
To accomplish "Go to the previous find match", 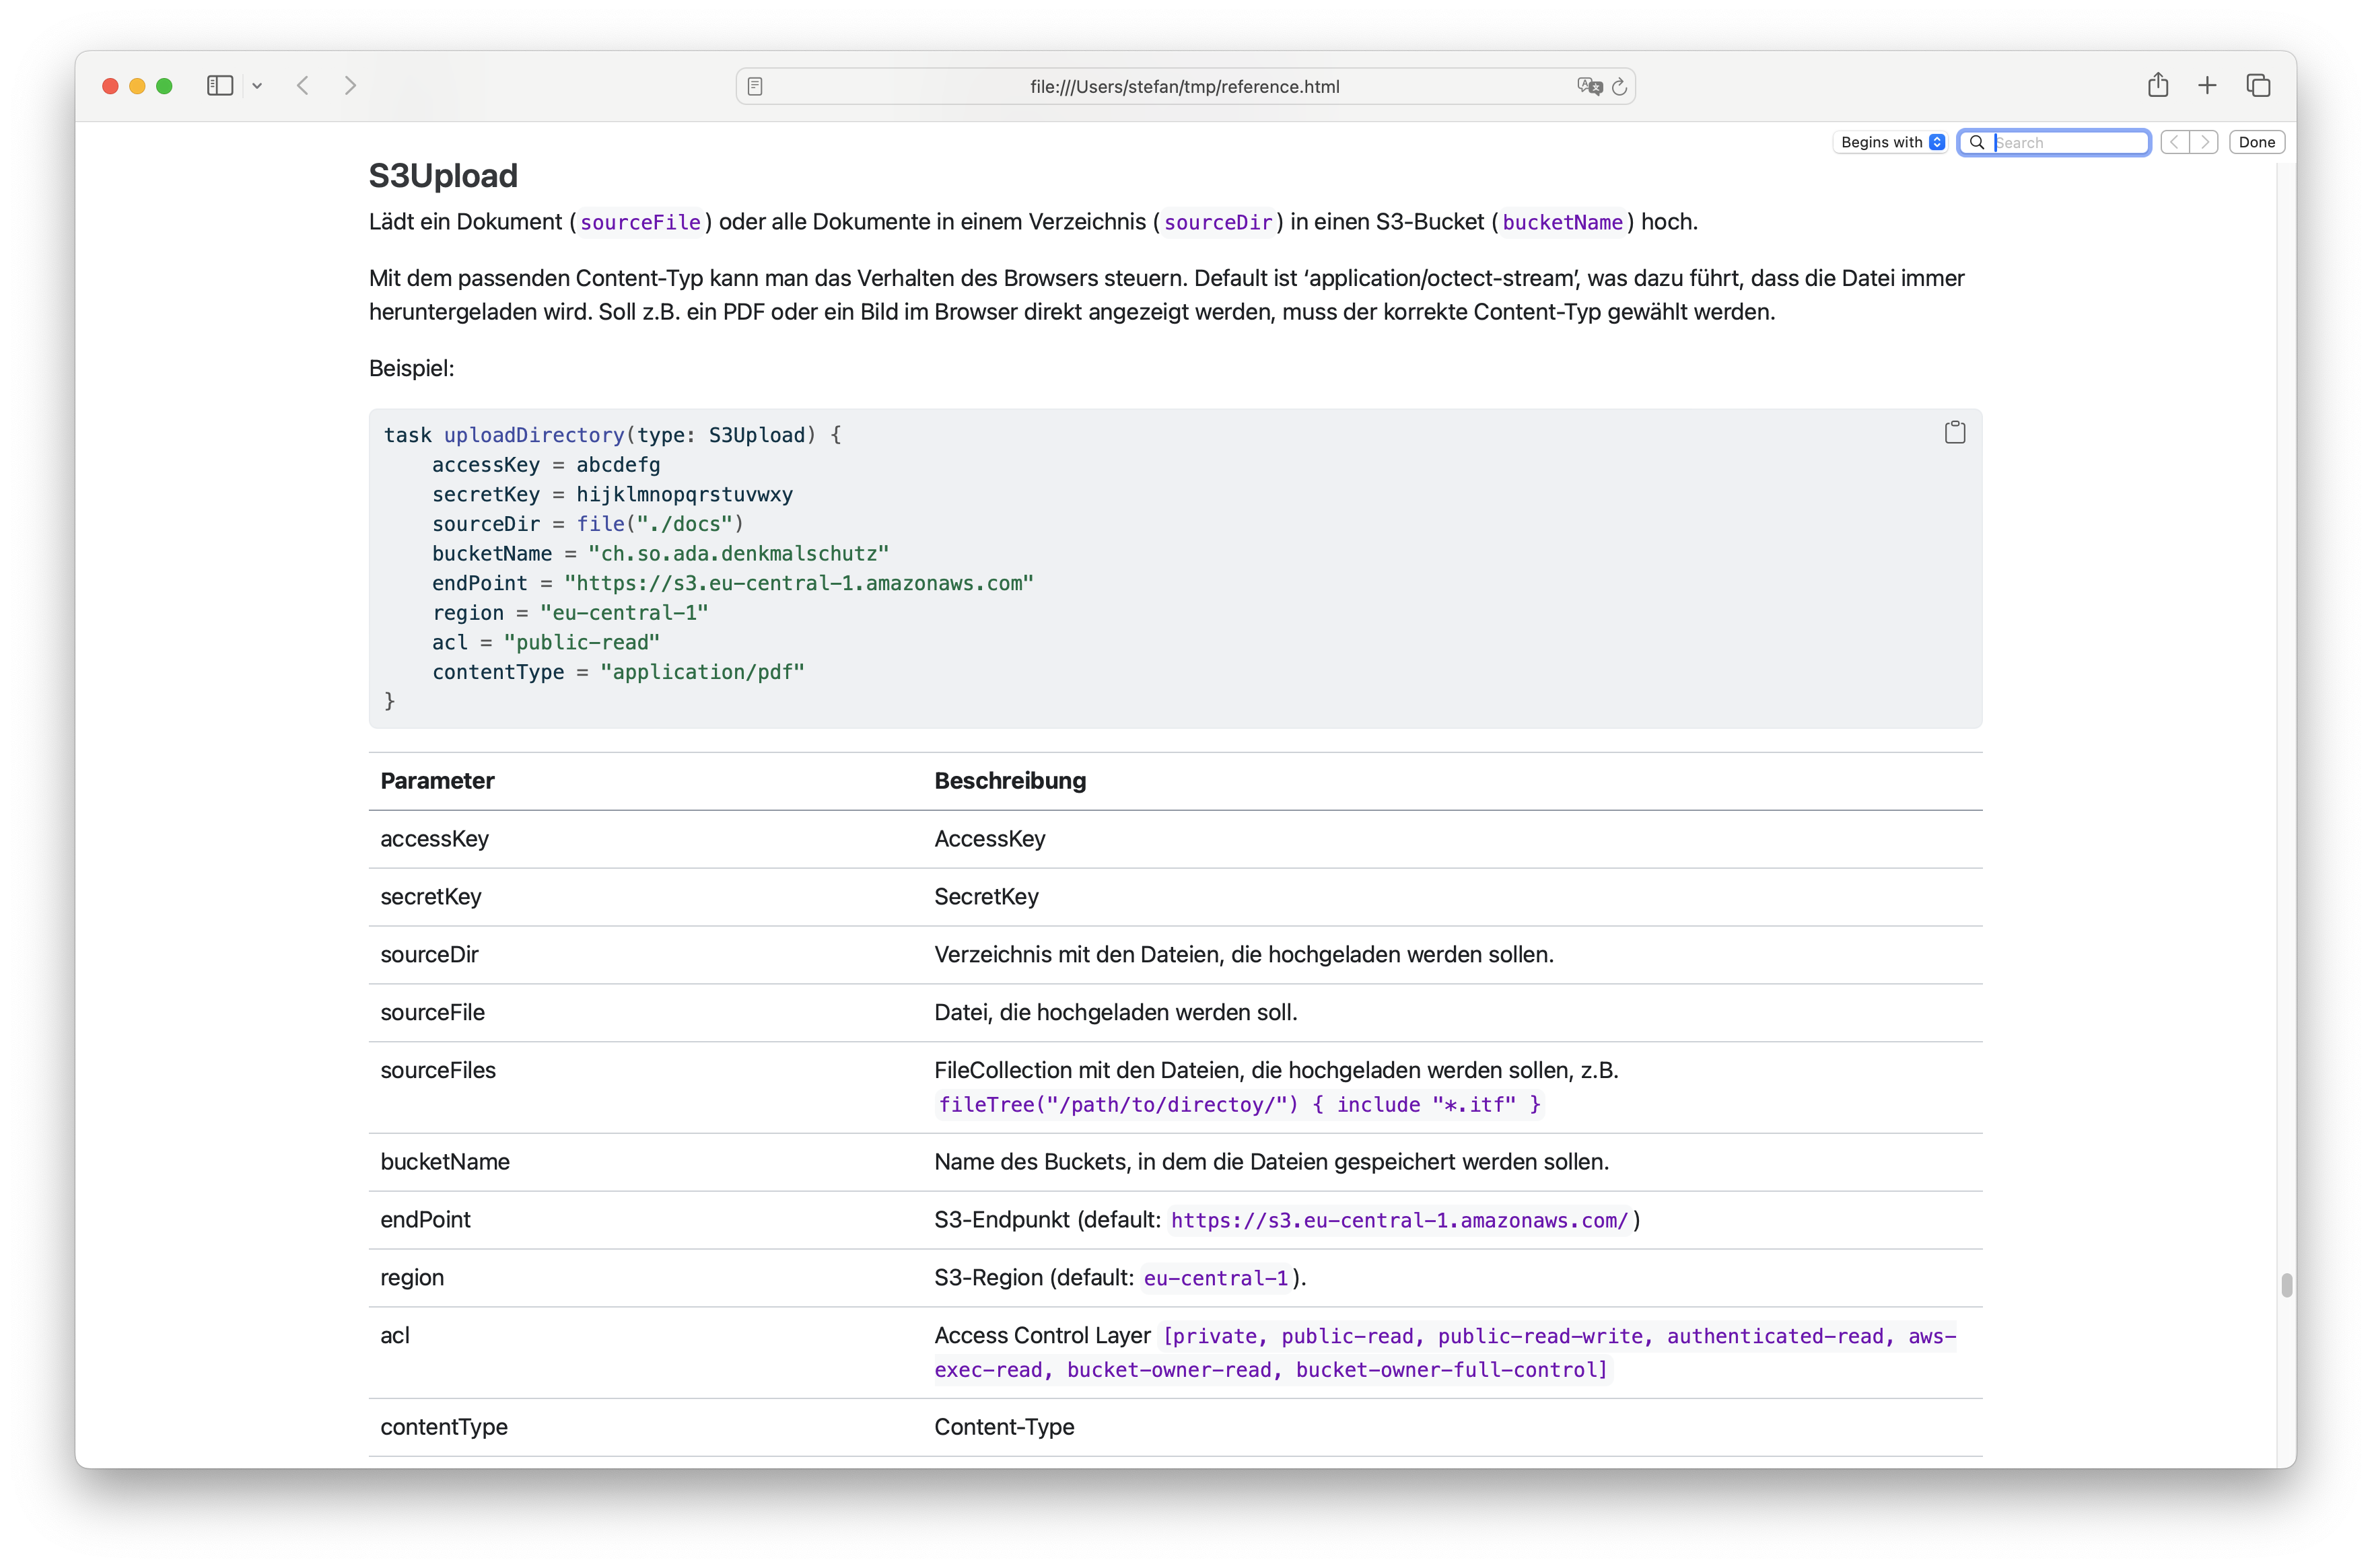I will tap(2174, 142).
